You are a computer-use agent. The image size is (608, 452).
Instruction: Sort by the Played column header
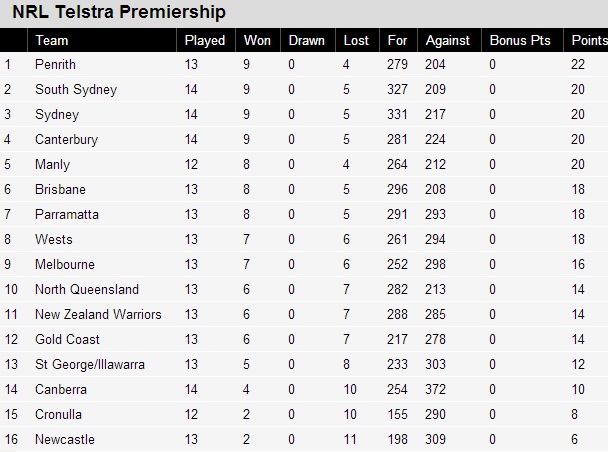[205, 41]
